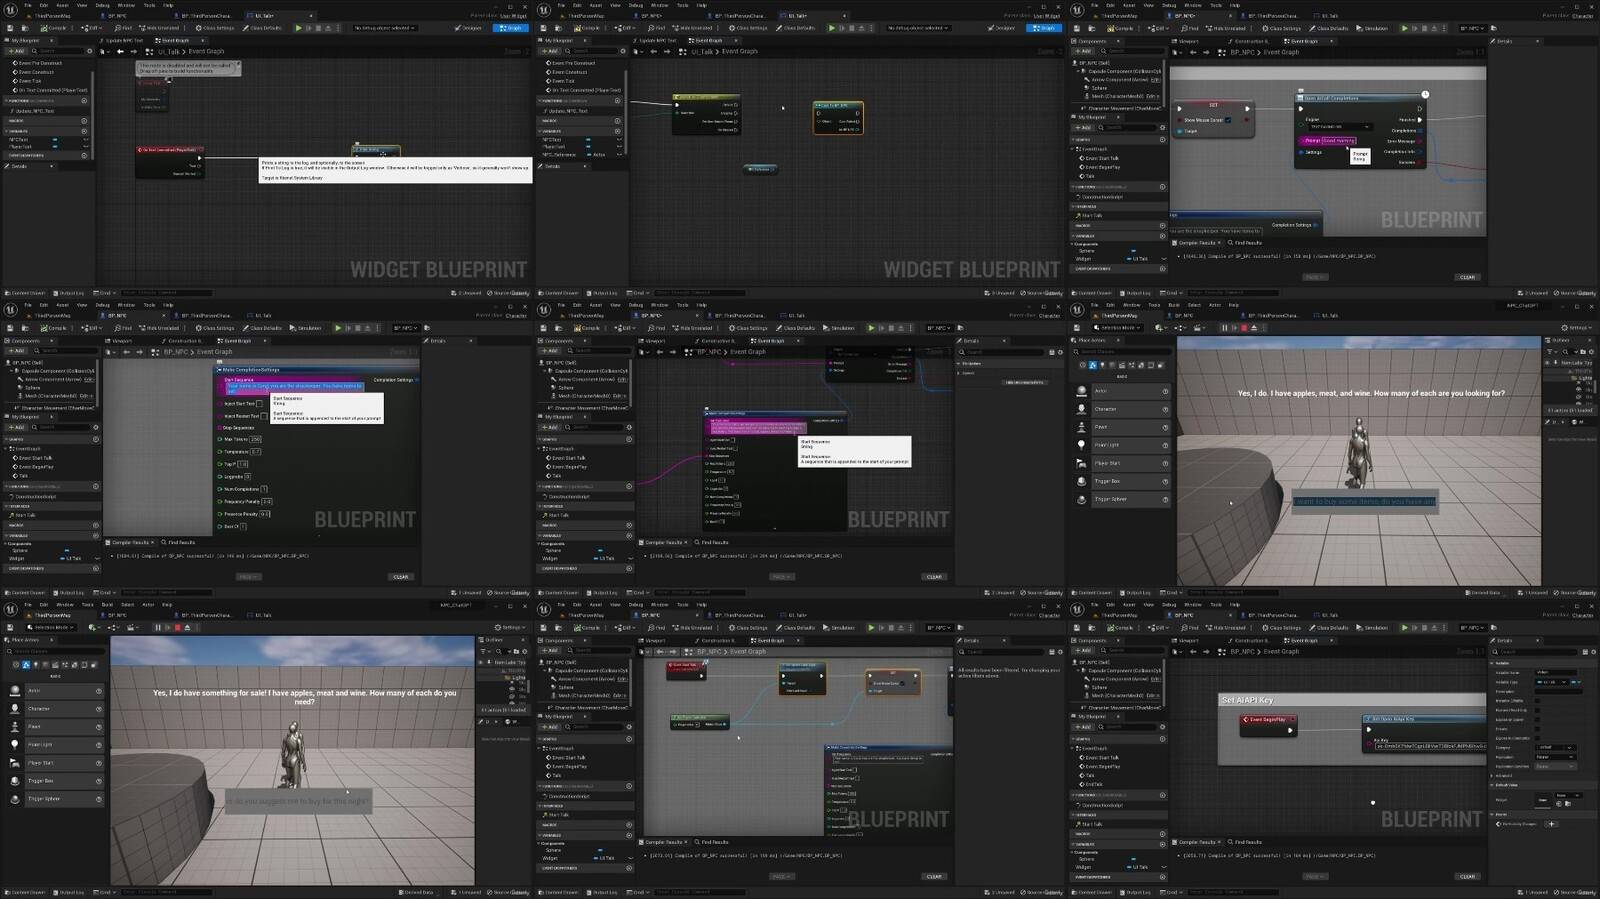Eject from player in middle-right preview window
Screen dimensions: 1600x899
pos(1254,328)
